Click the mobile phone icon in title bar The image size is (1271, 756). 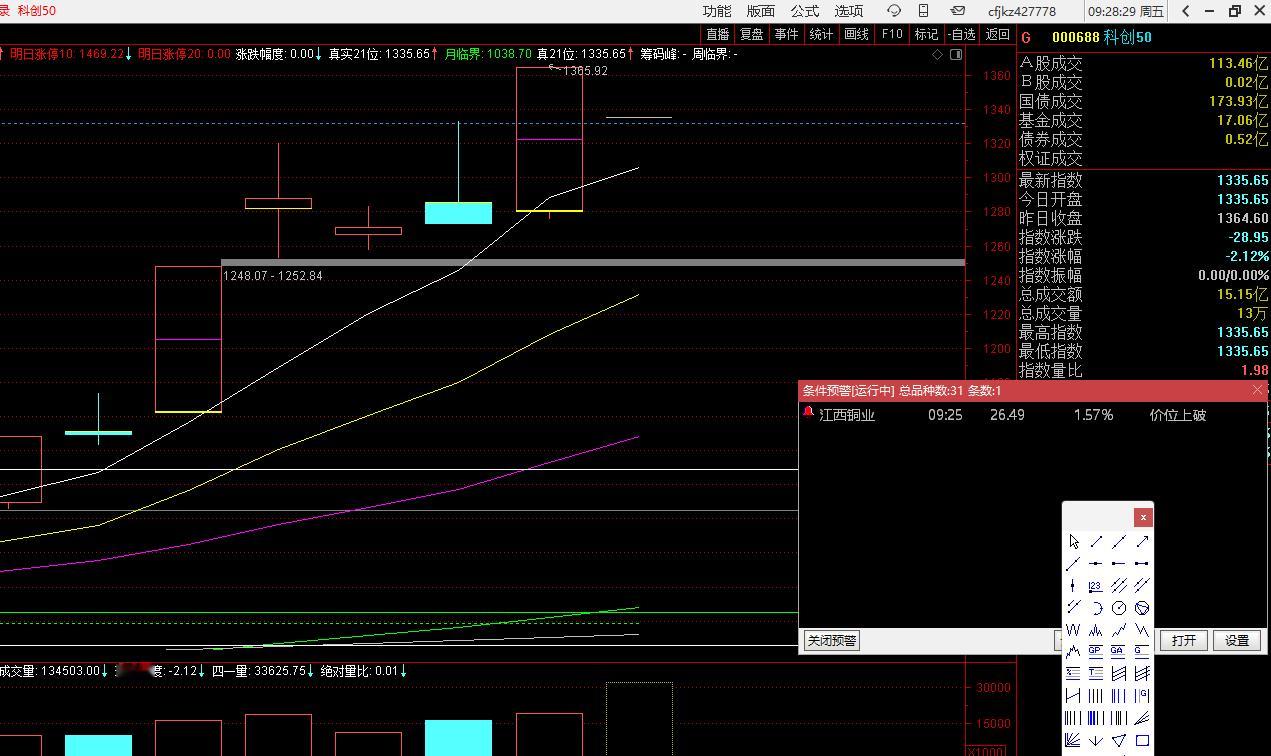coord(924,11)
